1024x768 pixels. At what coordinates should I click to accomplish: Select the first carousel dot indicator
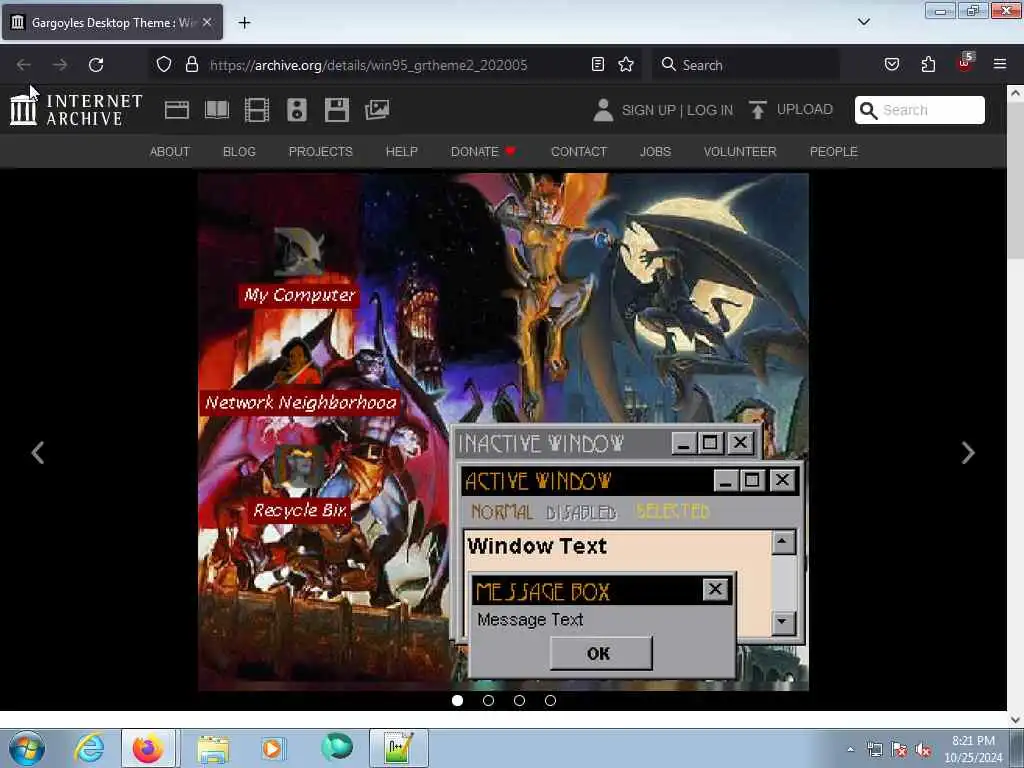(x=457, y=700)
